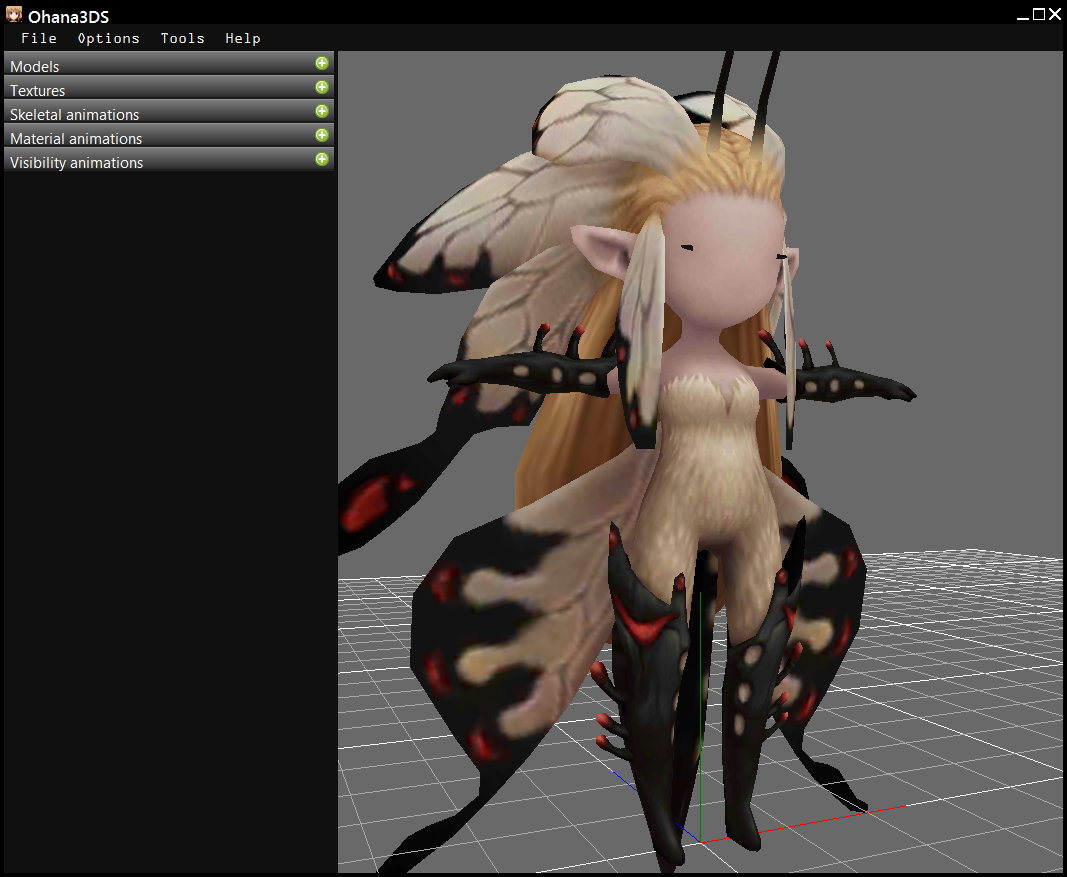Click the Visibility animations panel header
Image resolution: width=1067 pixels, height=877 pixels.
pyautogui.click(x=169, y=159)
